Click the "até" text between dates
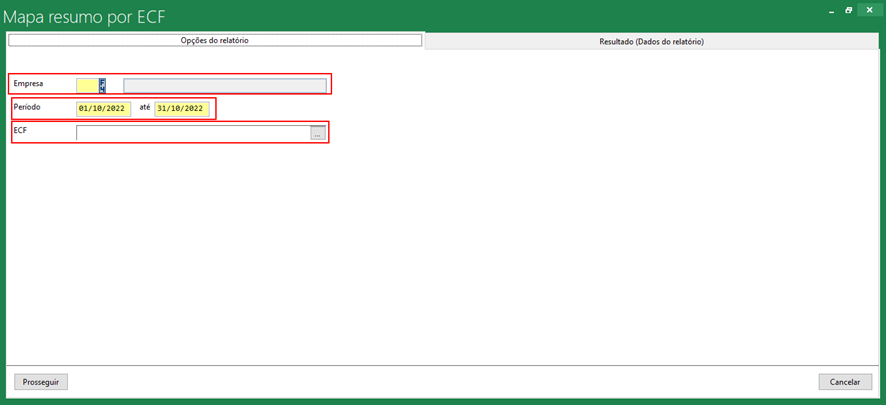Screen dimensions: 886x405 [x=144, y=107]
